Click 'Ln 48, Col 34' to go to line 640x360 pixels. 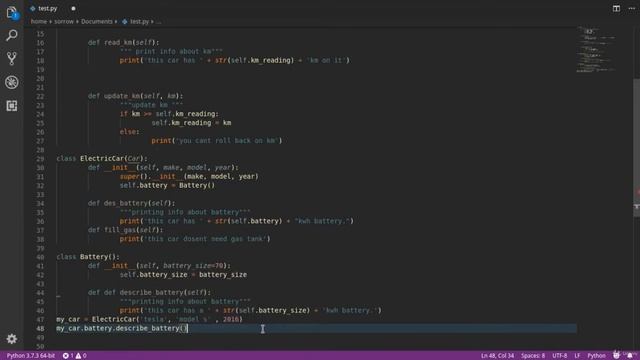pos(497,356)
